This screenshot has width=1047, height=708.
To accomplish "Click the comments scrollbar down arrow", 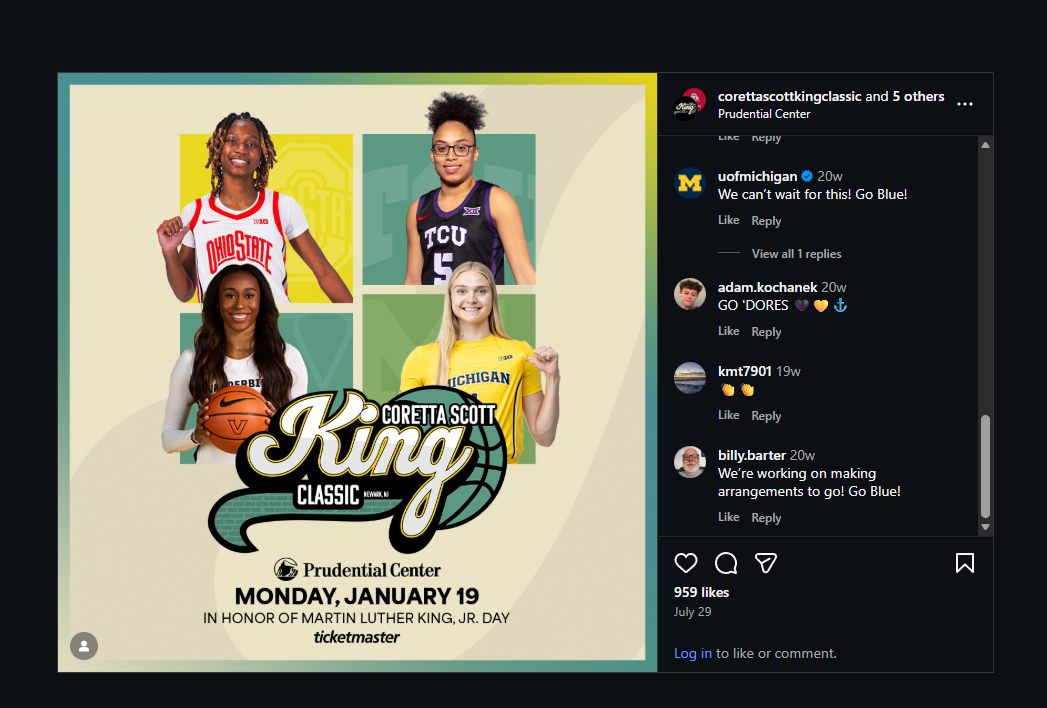I will [986, 527].
